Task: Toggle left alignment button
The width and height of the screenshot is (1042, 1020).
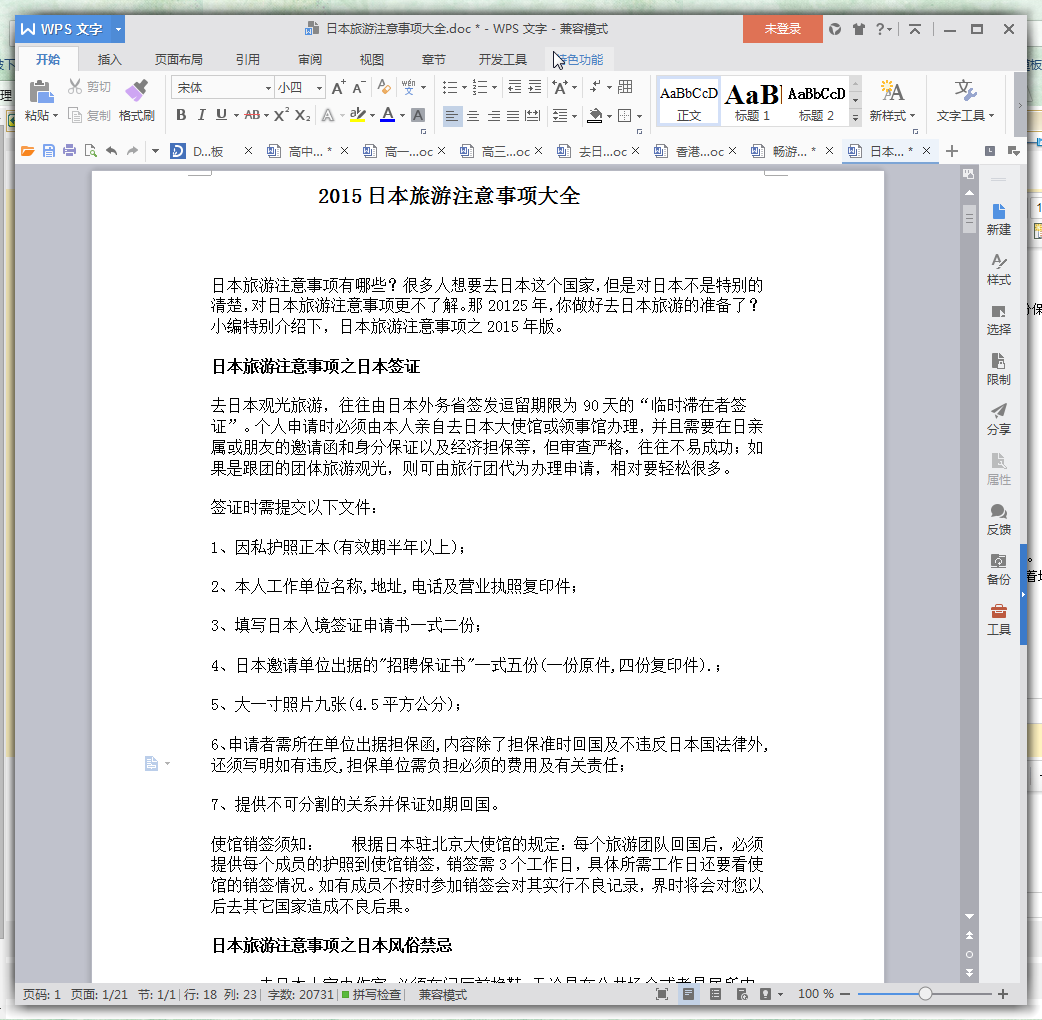Action: [x=451, y=116]
